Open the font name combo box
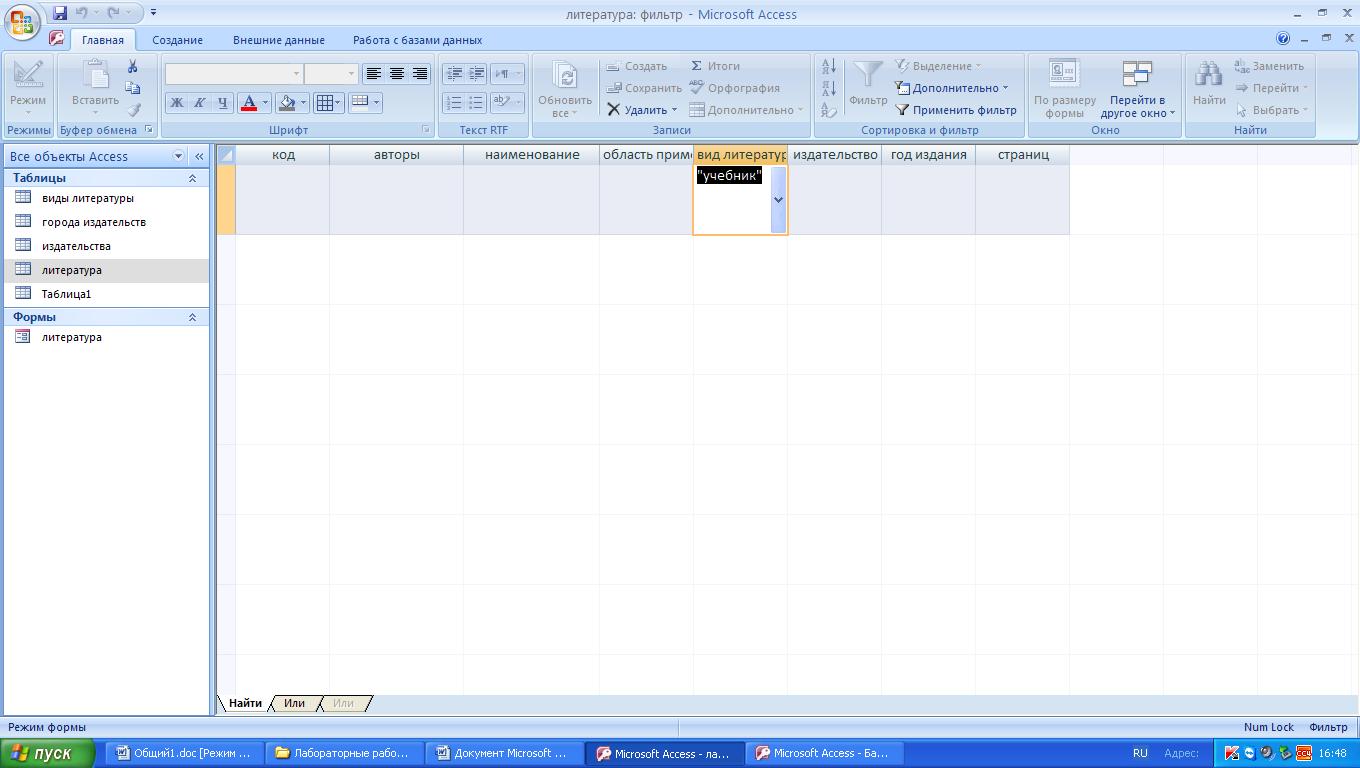1360x768 pixels. point(234,74)
